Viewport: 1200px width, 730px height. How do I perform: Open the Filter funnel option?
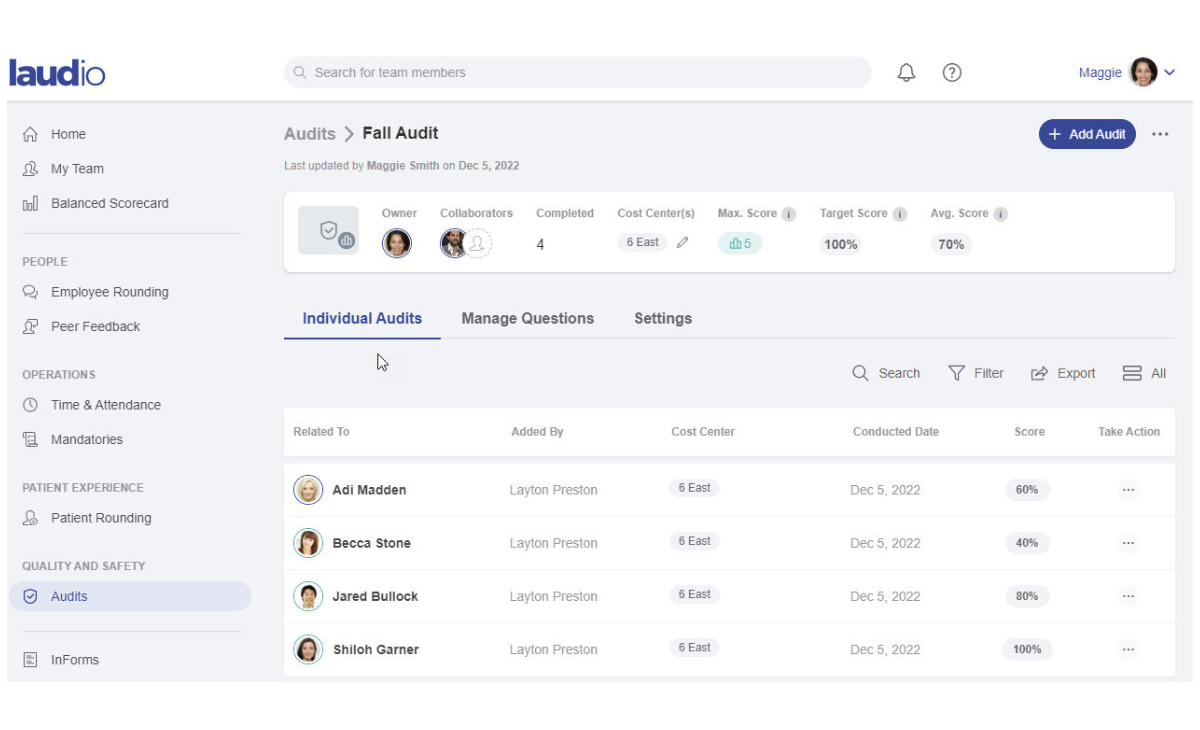(x=976, y=373)
